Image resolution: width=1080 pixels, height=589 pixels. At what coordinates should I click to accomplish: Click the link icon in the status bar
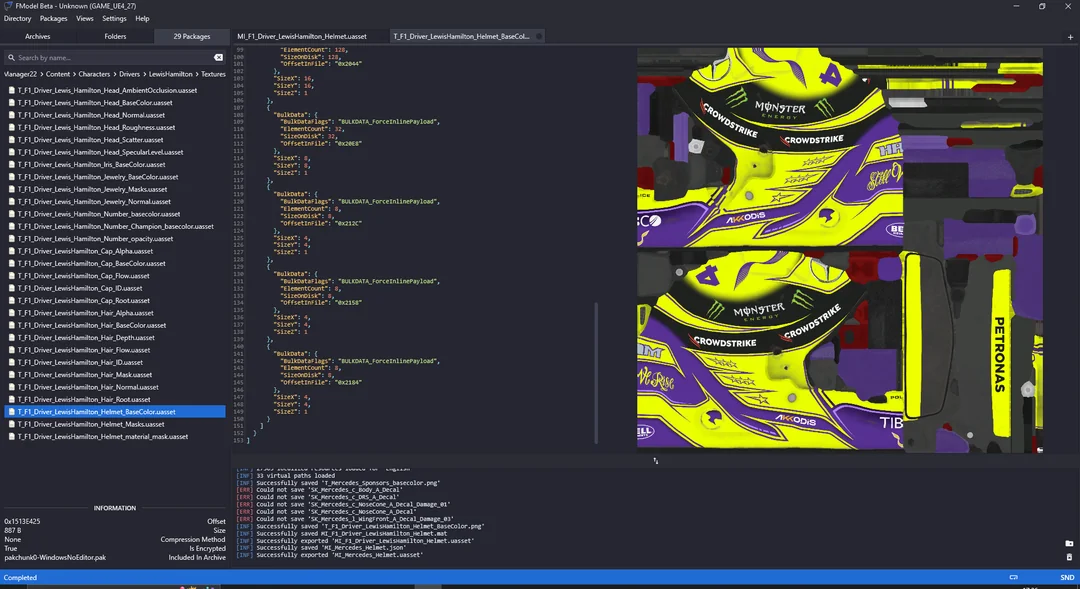click(x=1013, y=577)
